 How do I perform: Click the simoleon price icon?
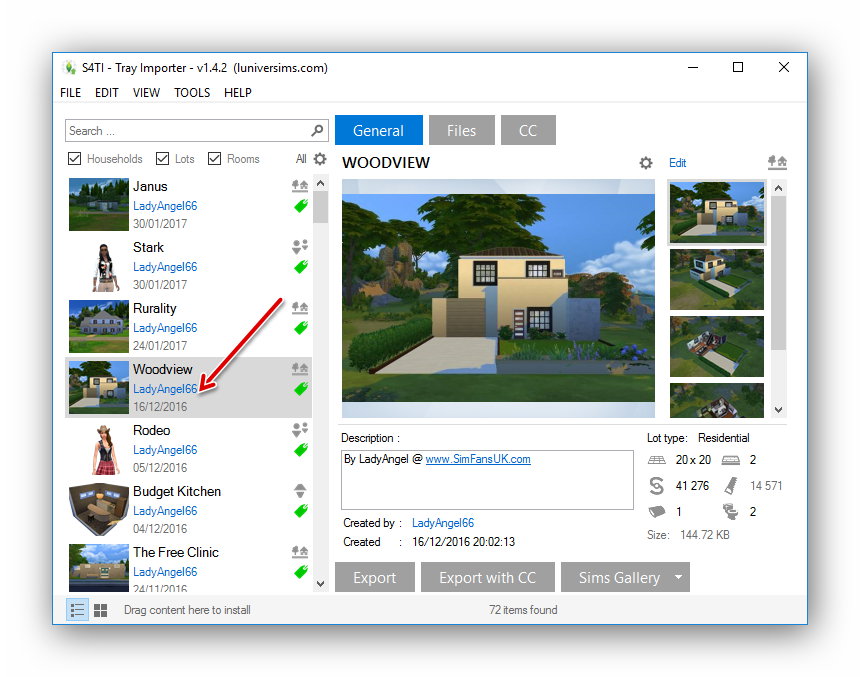click(x=657, y=486)
